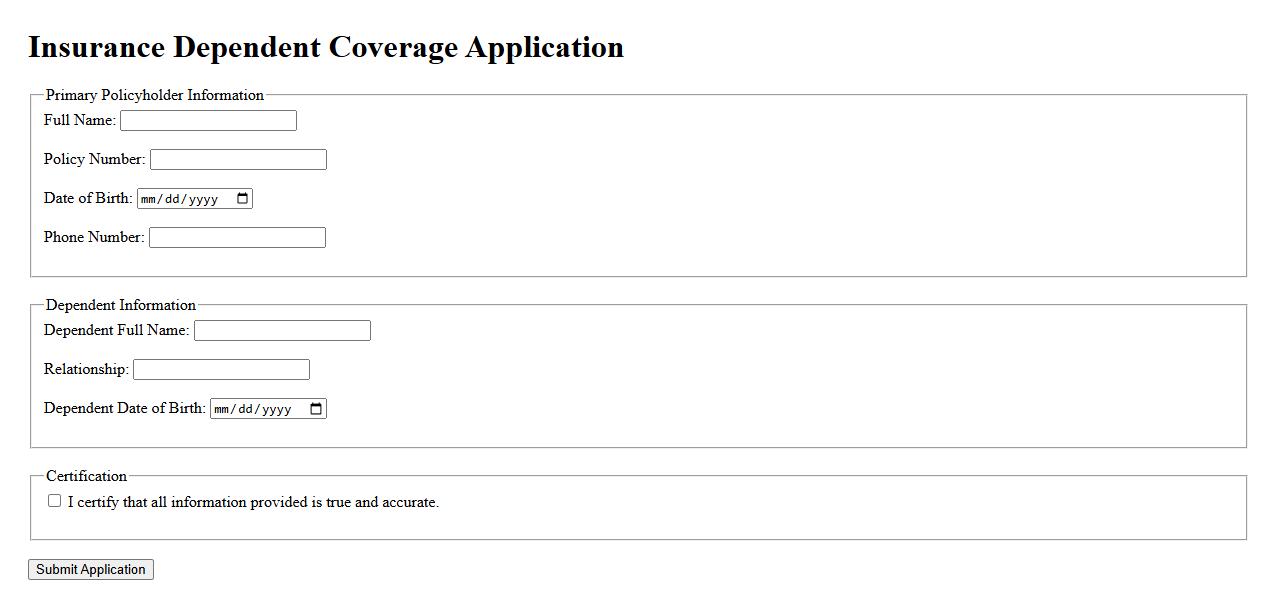Click the Dependent Full Name input field
The height and width of the screenshot is (601, 1278).
click(282, 331)
